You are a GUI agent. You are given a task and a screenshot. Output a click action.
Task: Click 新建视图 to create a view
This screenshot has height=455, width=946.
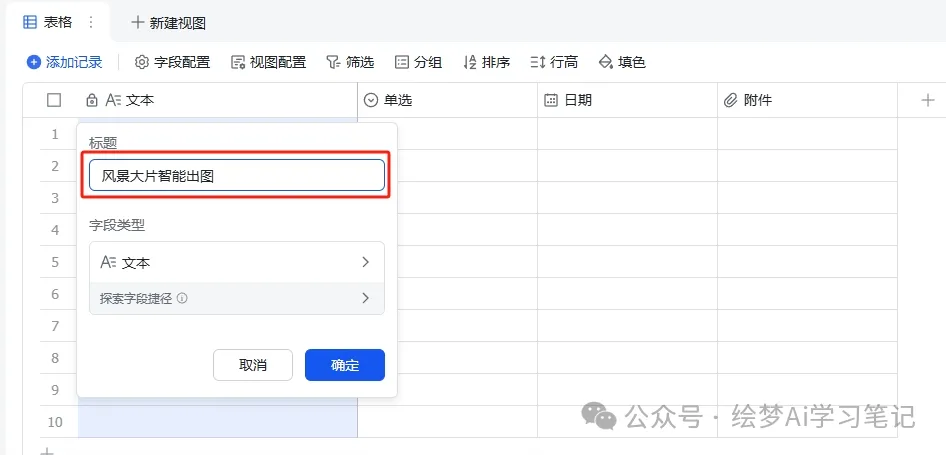click(169, 23)
